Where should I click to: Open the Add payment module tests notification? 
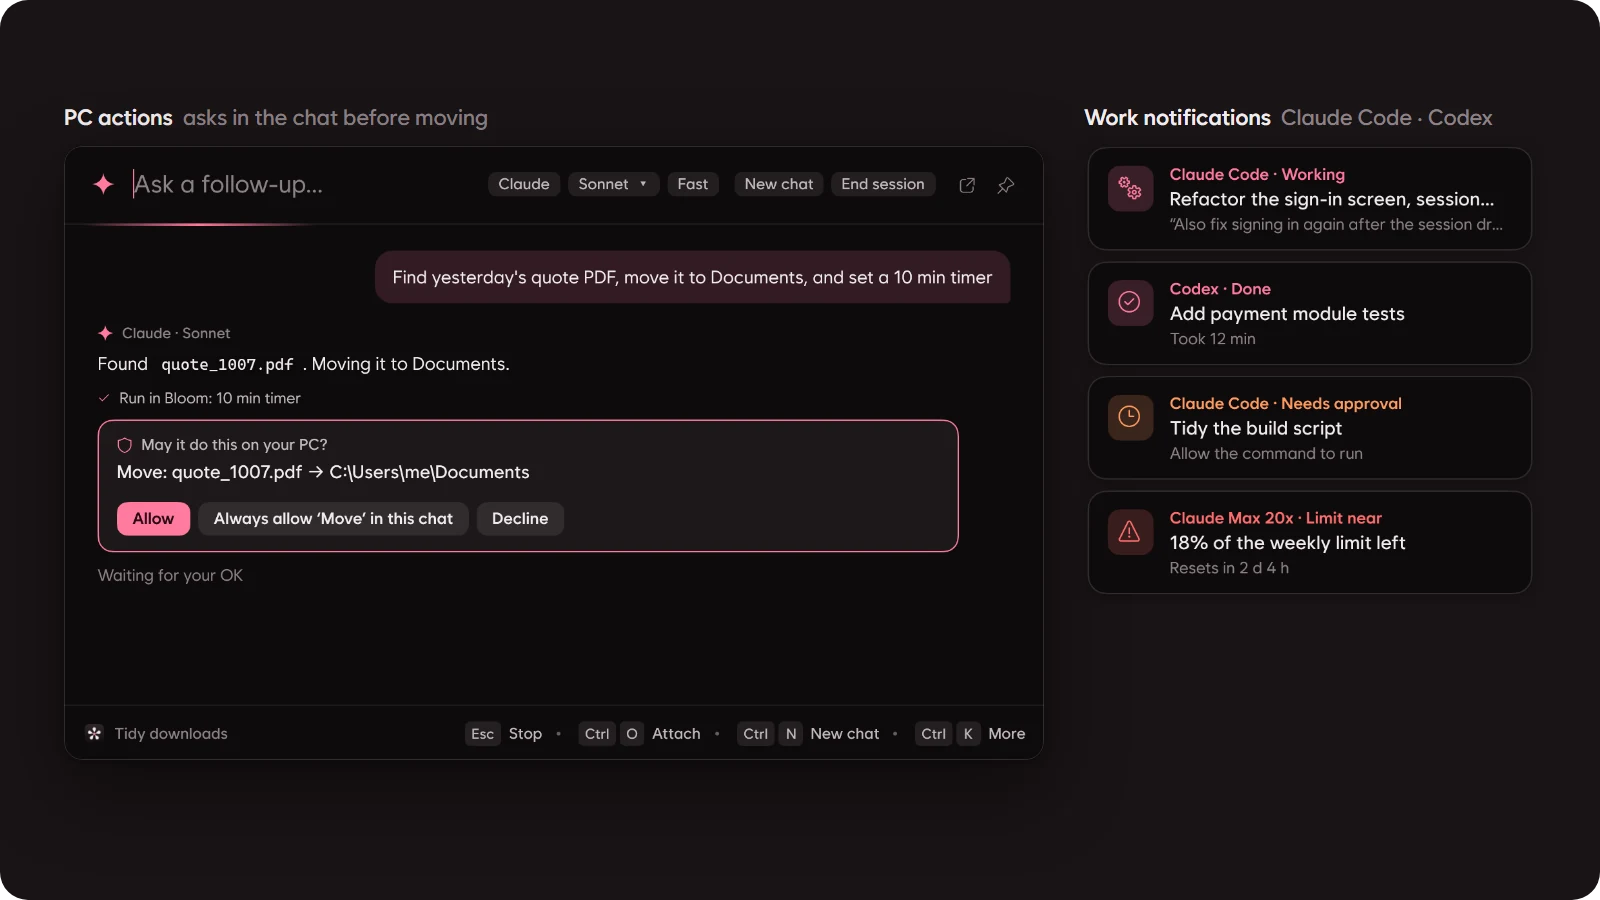[1310, 313]
